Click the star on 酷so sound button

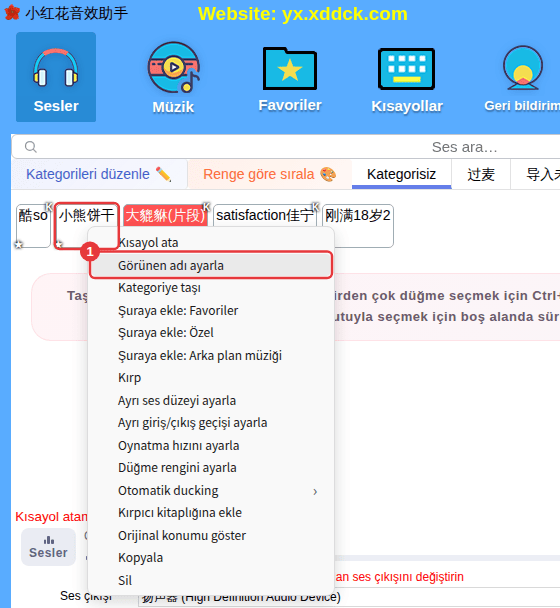pyautogui.click(x=19, y=244)
